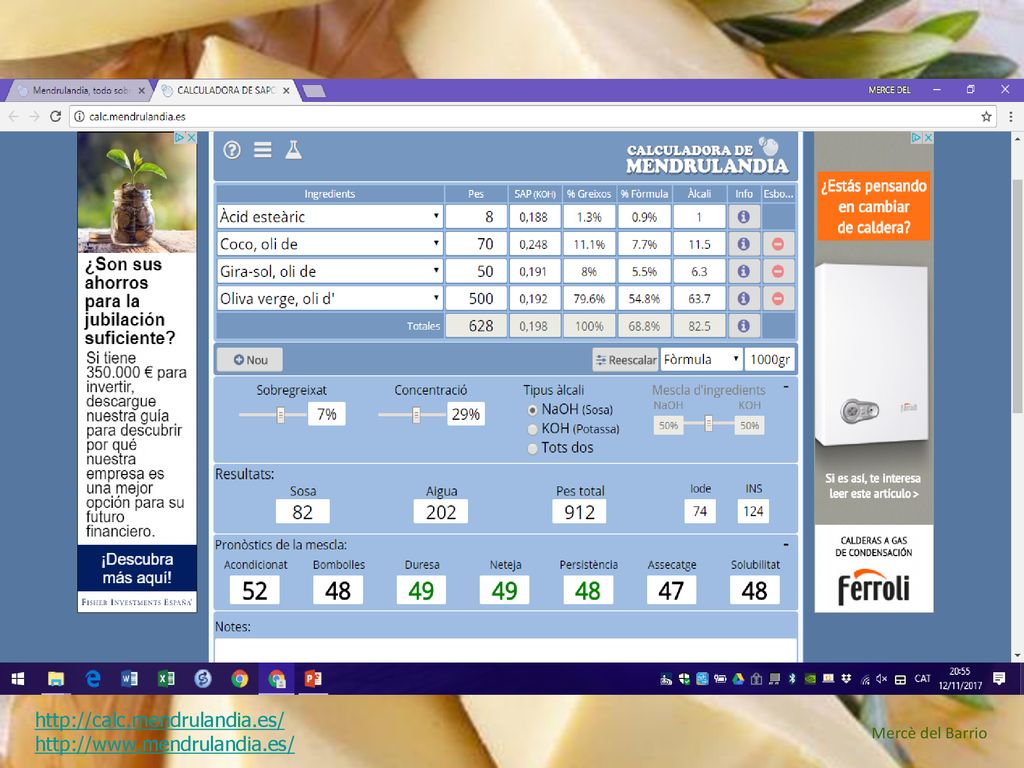The height and width of the screenshot is (768, 1024).
Task: Click the CAT language indicator in taskbar
Action: [922, 679]
